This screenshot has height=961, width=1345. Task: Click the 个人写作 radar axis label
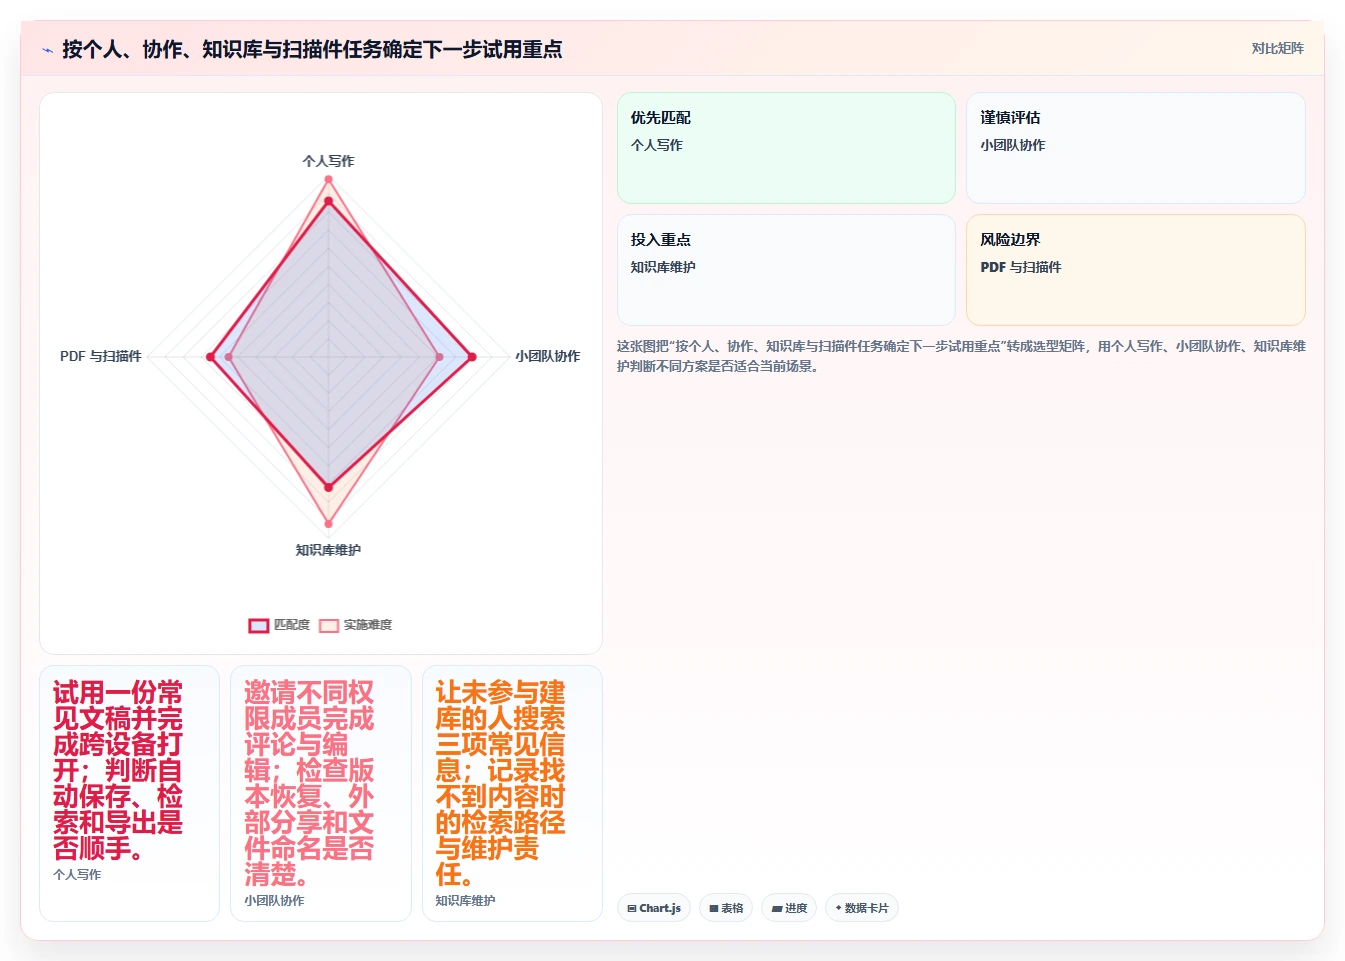tap(328, 161)
